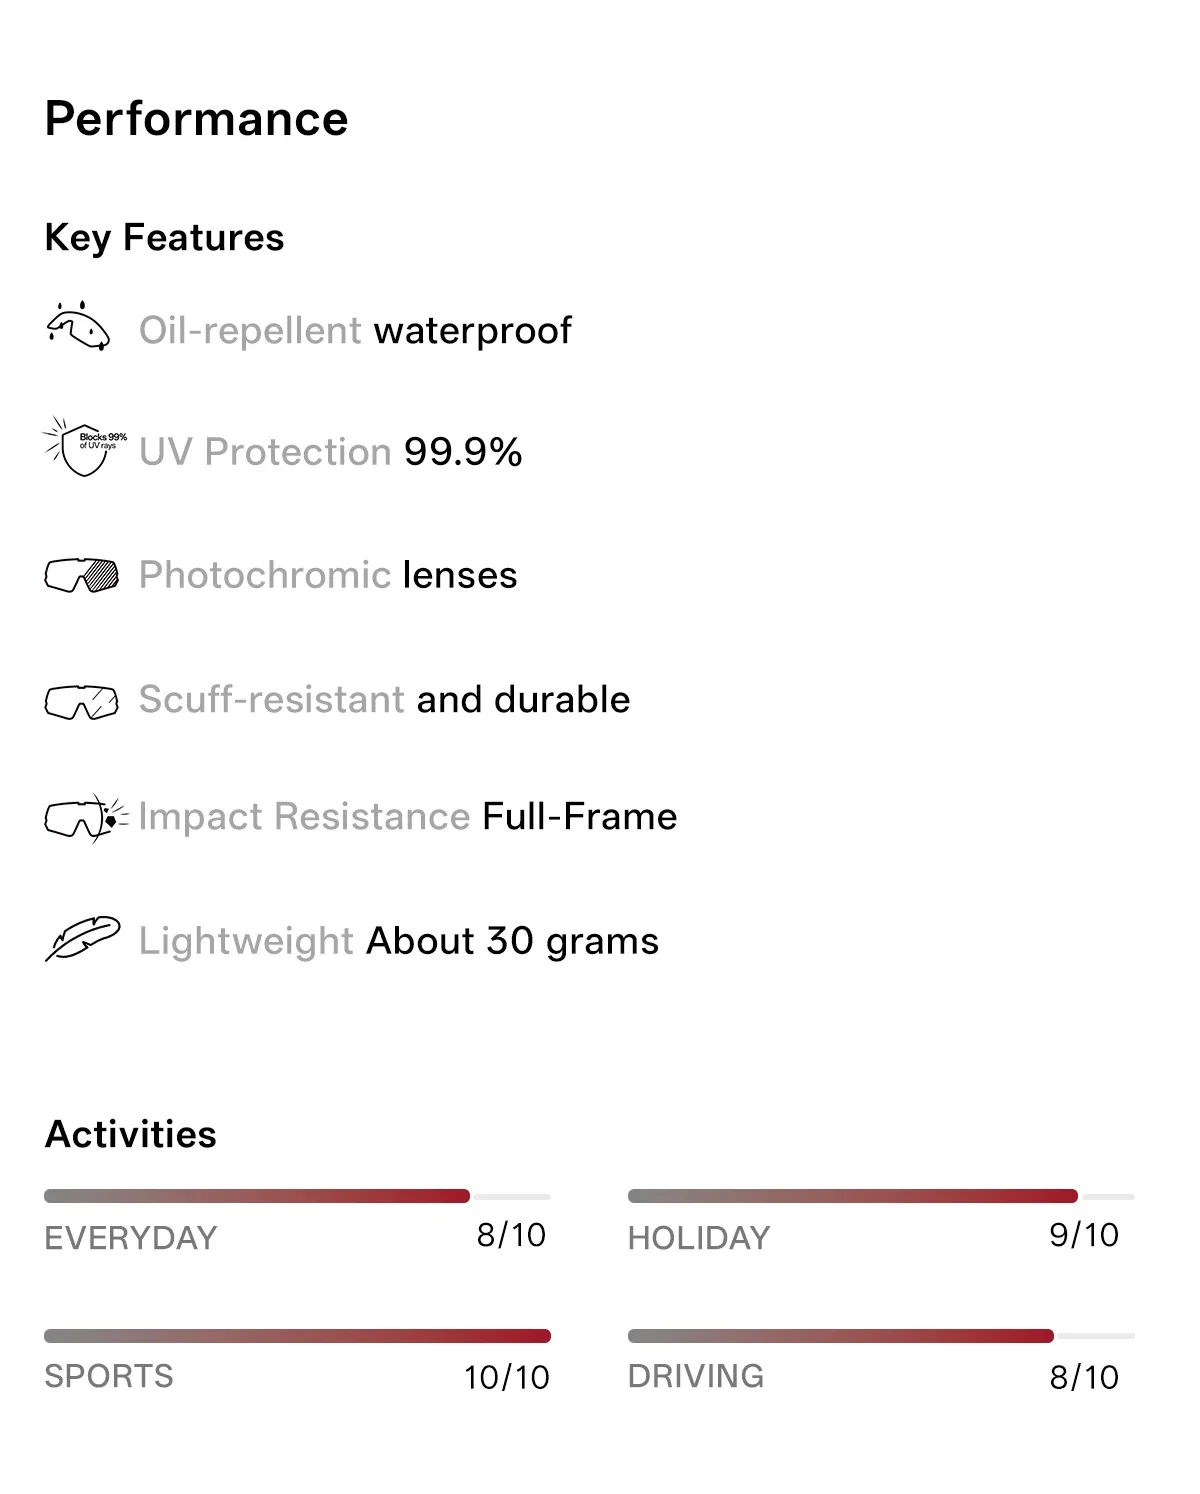Select the 'Impact Resistance Full-Frame' text
Image resolution: width=1200 pixels, height=1494 pixels.
coord(408,817)
